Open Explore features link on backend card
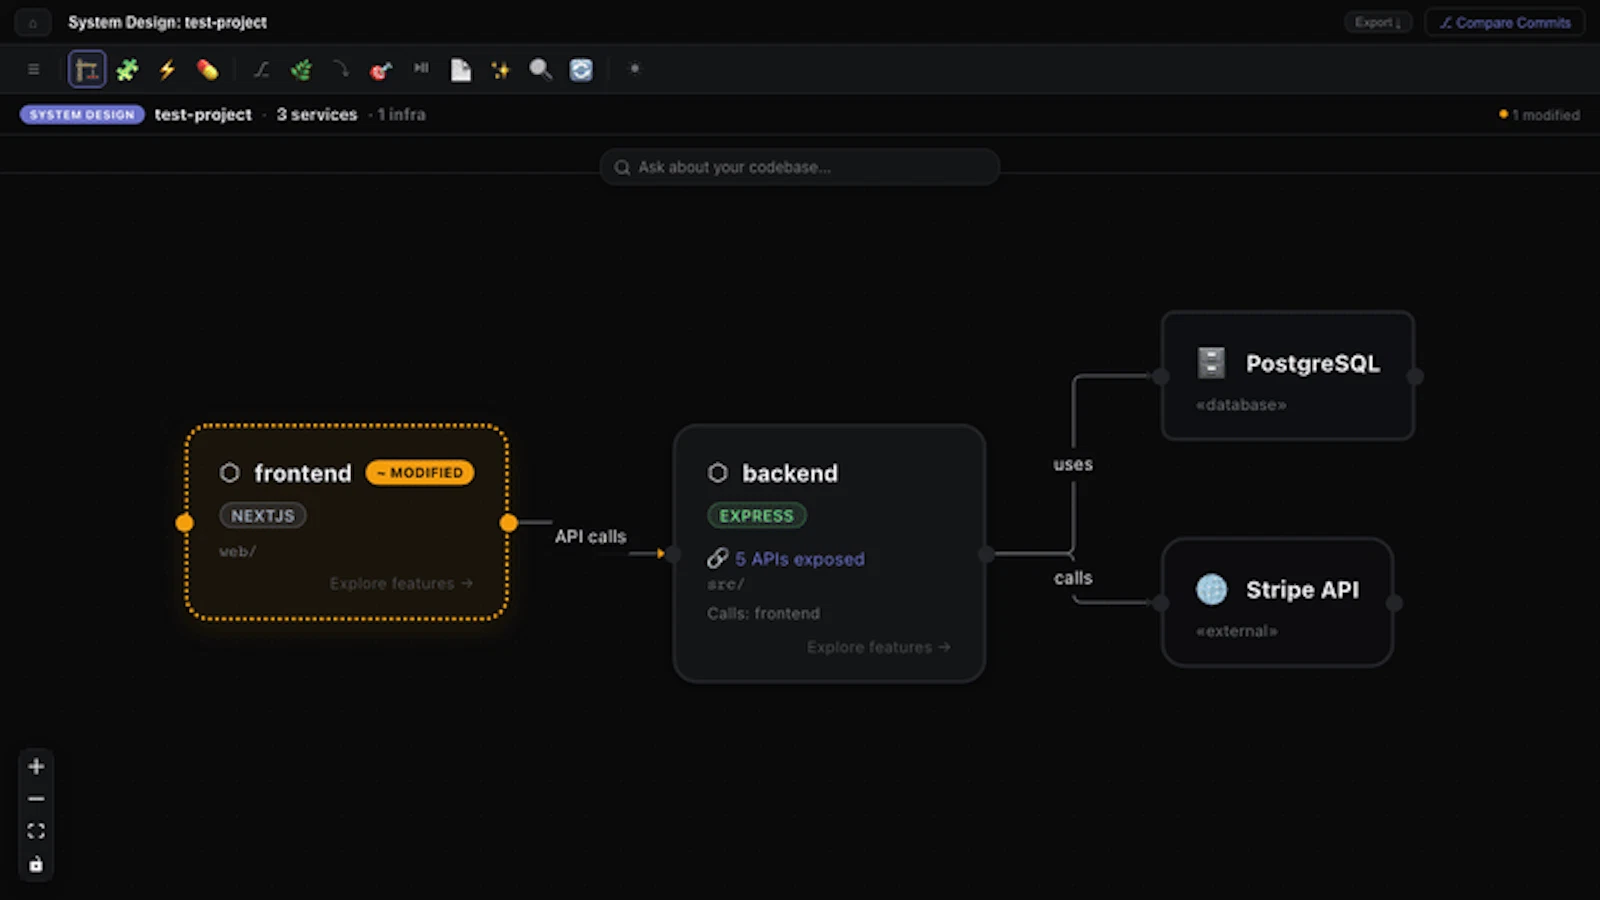 [879, 647]
